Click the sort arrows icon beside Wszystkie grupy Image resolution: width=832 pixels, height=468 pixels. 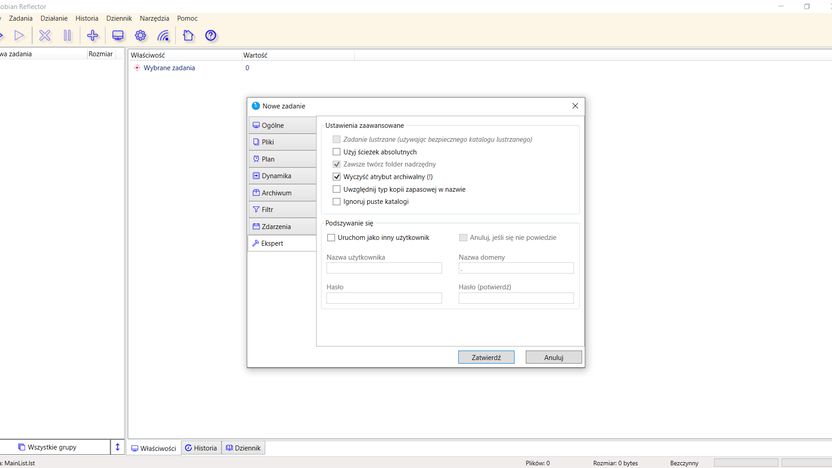click(x=117, y=447)
